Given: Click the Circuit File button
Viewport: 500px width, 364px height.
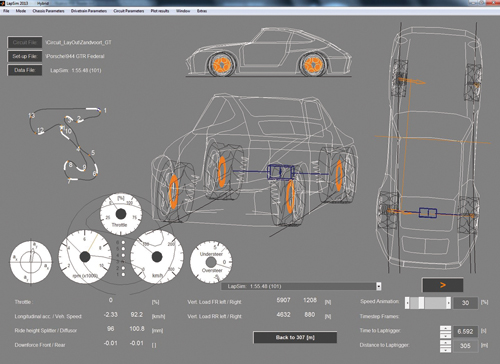Looking at the screenshot, I should click(x=25, y=42).
